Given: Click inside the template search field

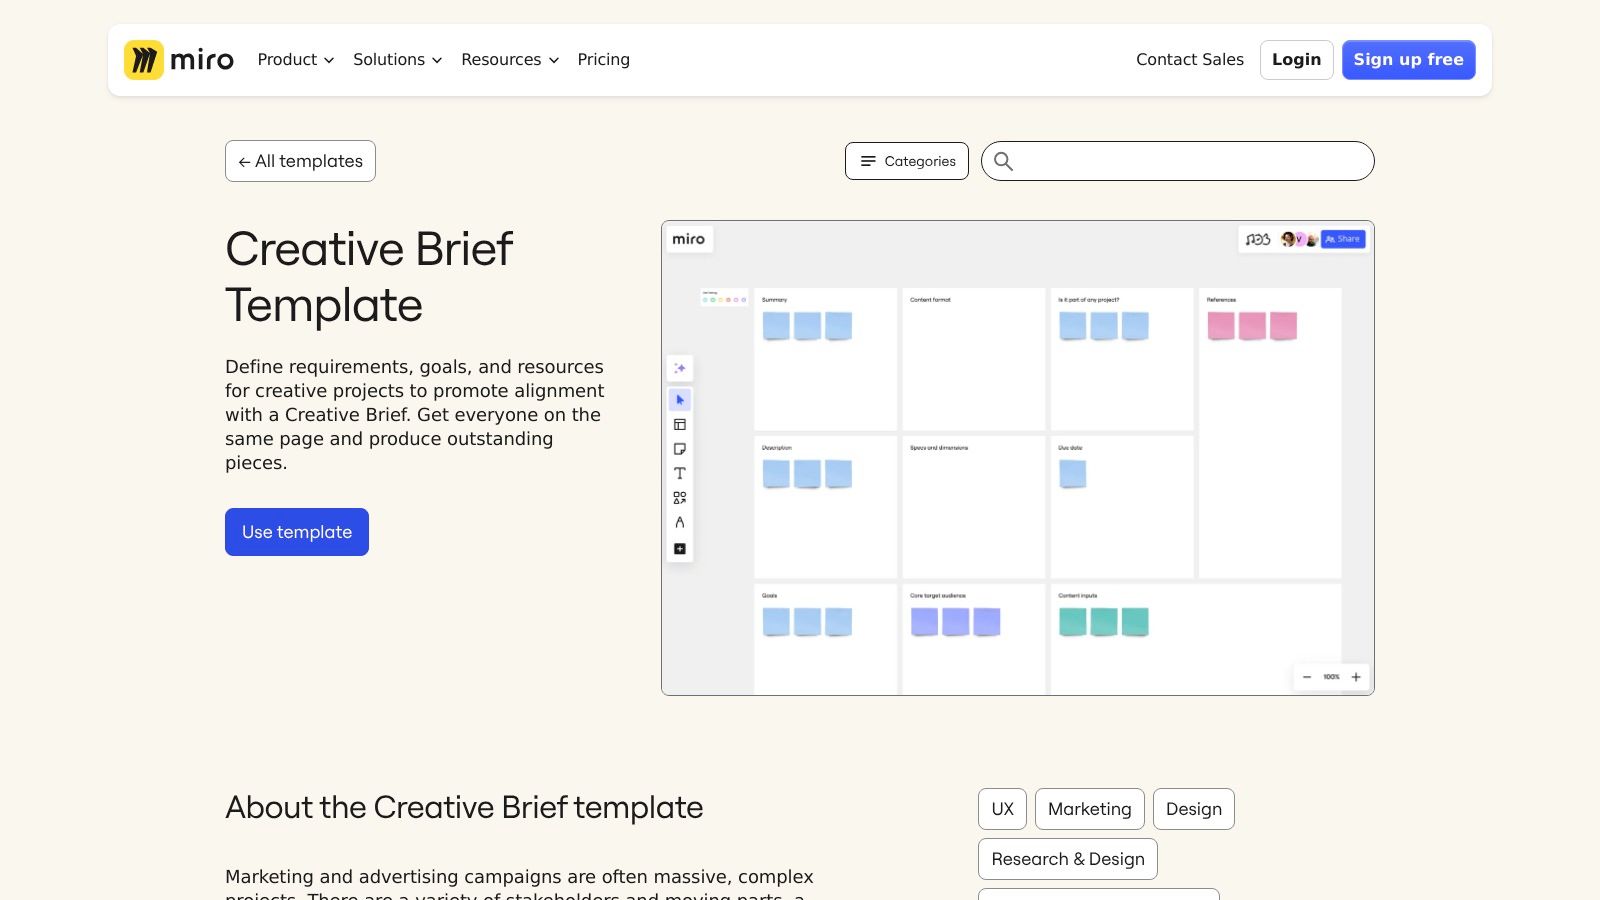Looking at the screenshot, I should point(1178,161).
